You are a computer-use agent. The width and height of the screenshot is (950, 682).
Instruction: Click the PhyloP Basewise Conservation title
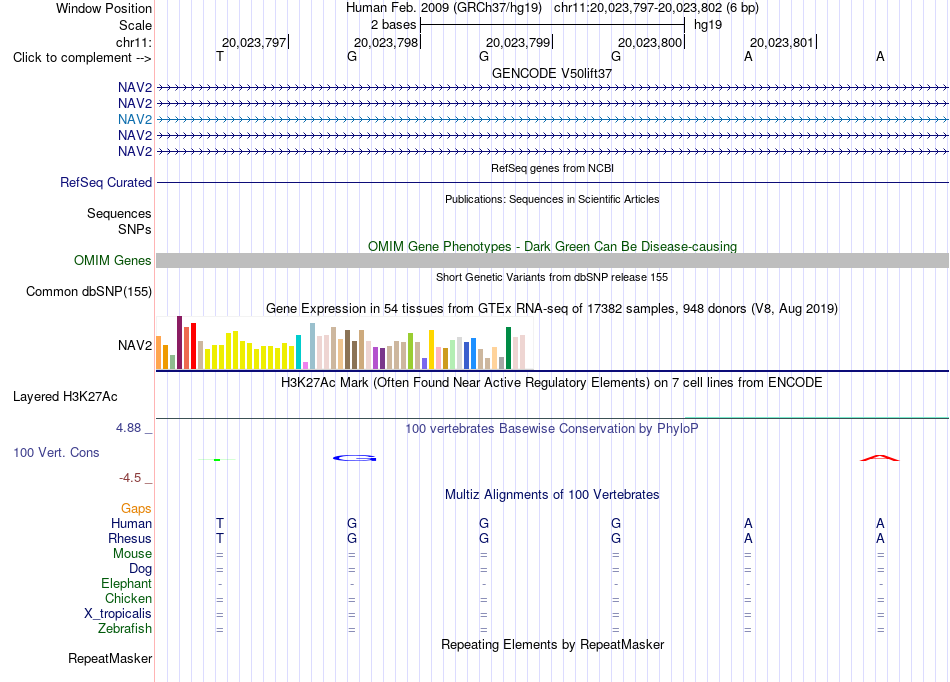tap(552, 429)
